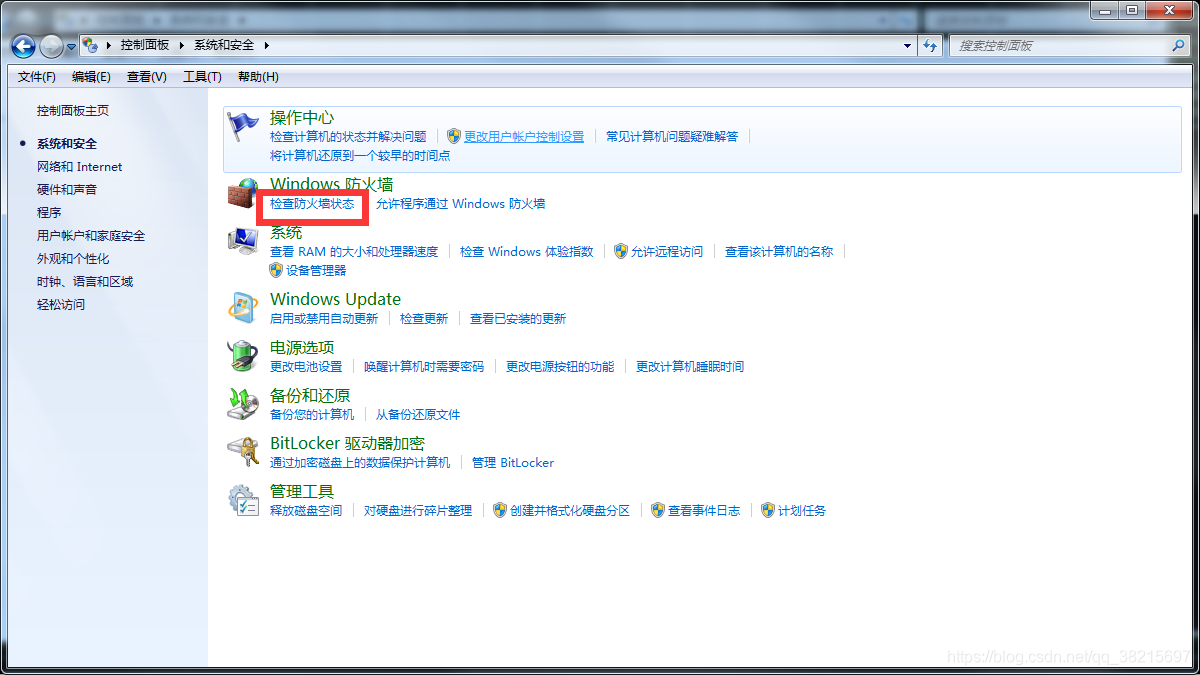Click 检查计算机的状态并解决问题 link
Image resolution: width=1200 pixels, height=675 pixels.
348,137
